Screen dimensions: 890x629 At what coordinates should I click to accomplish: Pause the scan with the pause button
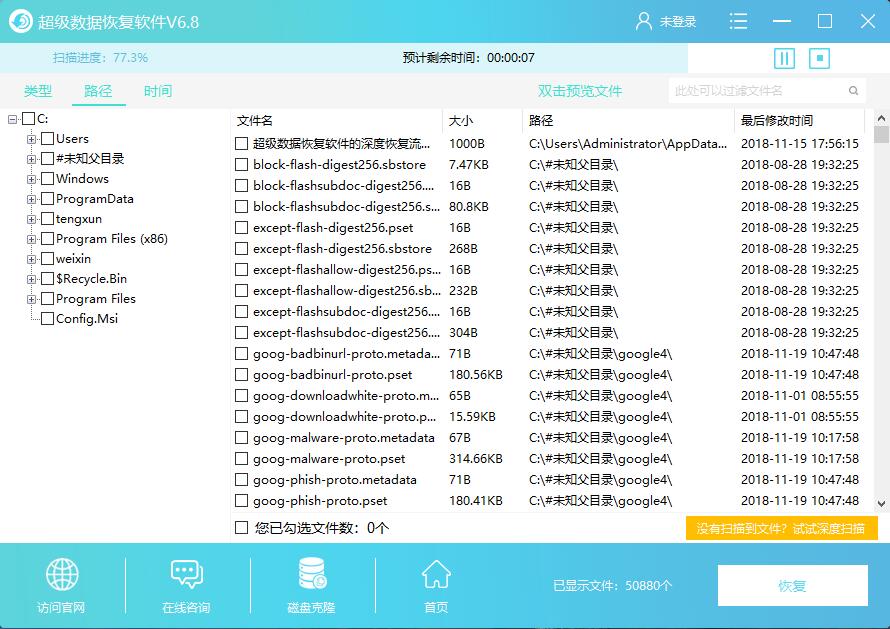pos(784,58)
